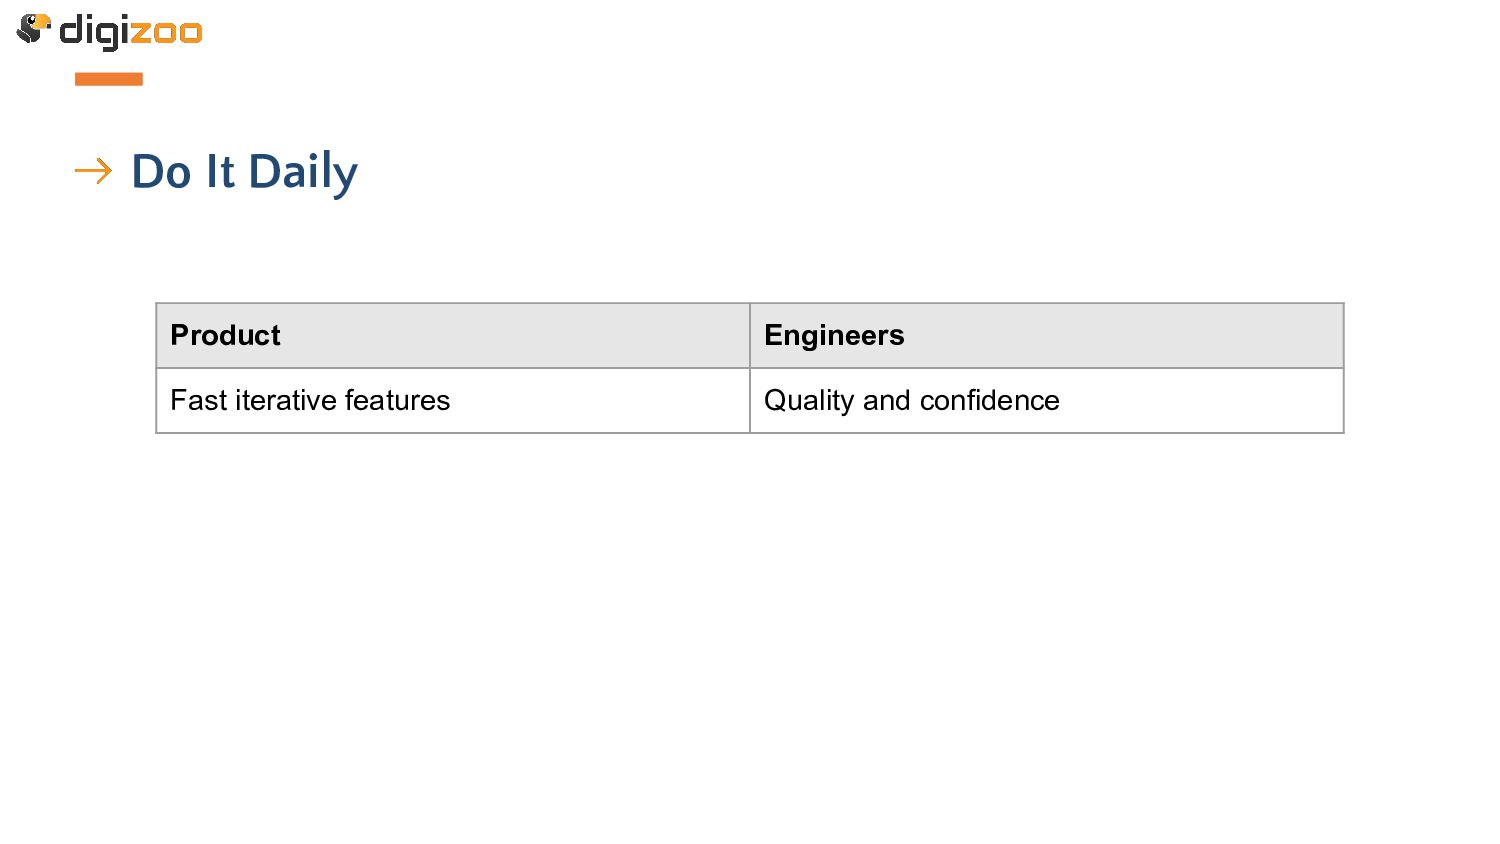Viewport: 1500px width, 844px height.
Task: Click the word "features" in the table
Action: (x=397, y=400)
